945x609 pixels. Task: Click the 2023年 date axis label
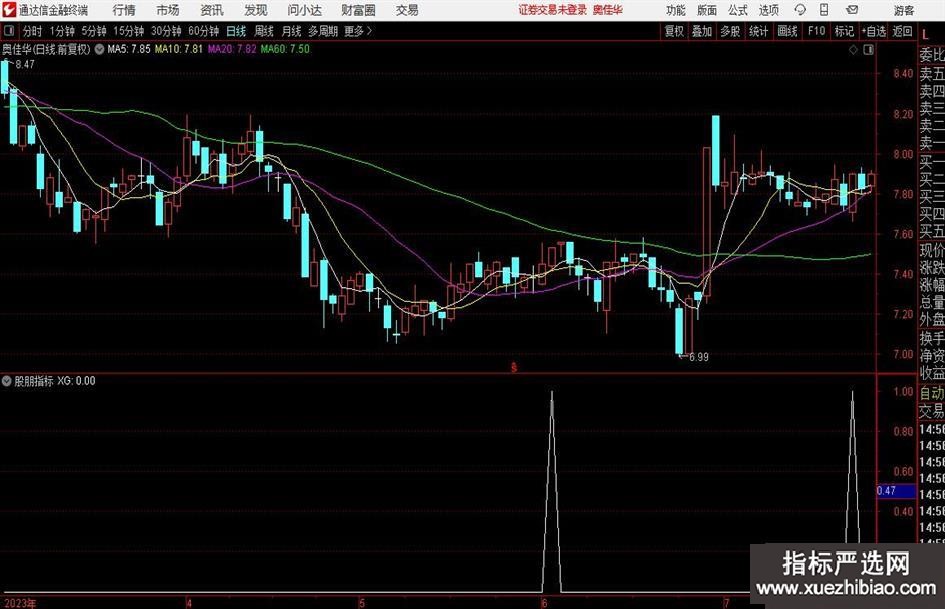click(20, 603)
